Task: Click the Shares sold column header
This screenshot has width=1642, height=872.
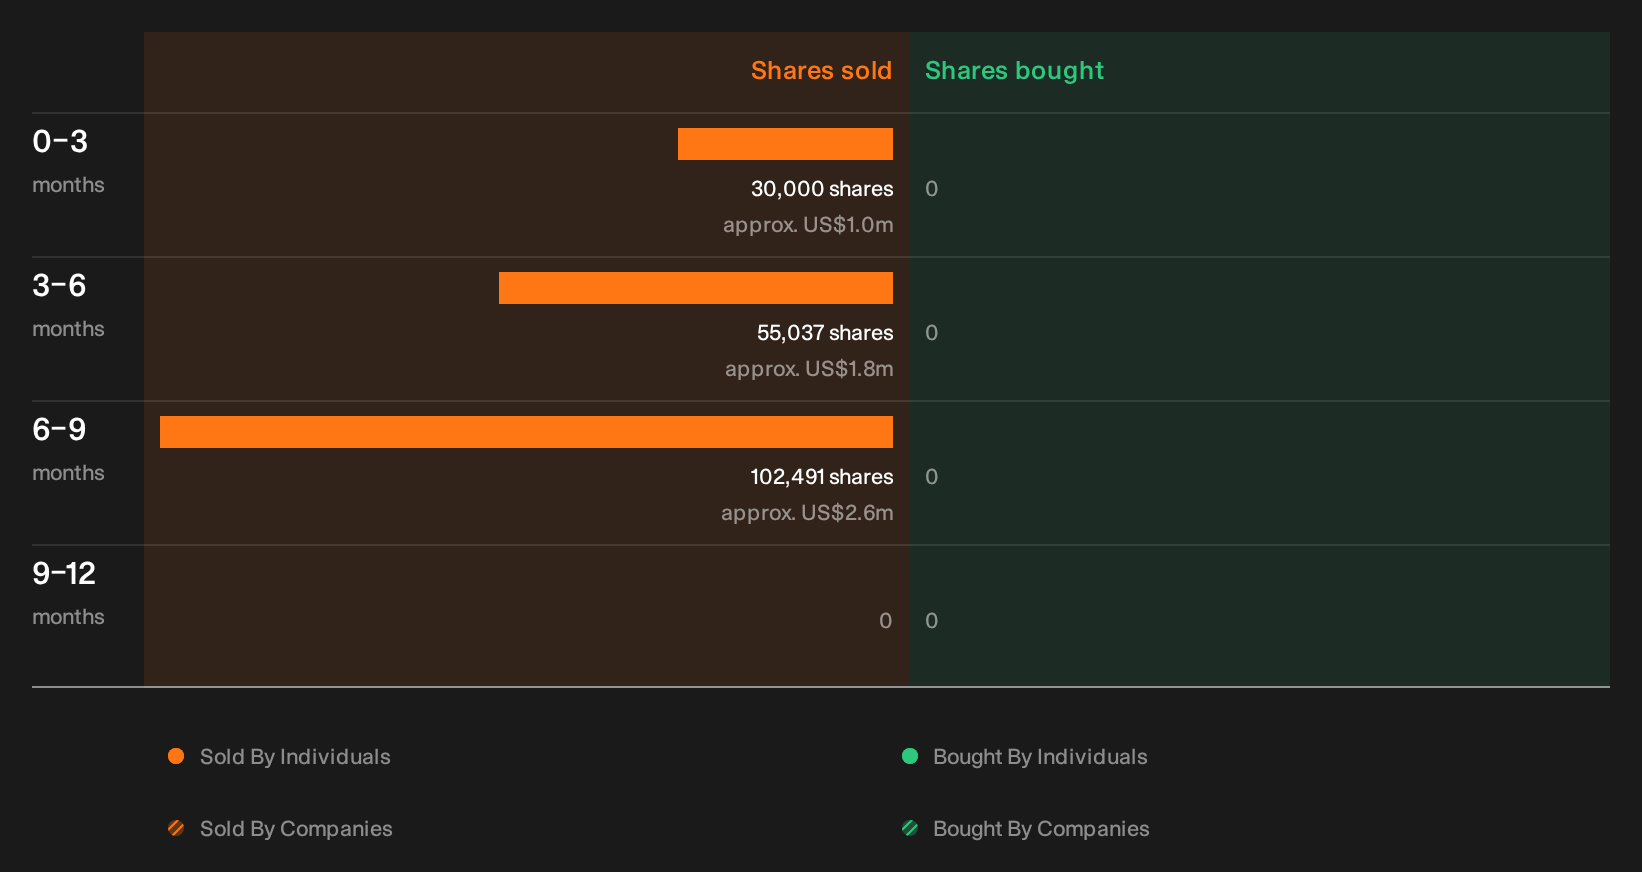Action: pyautogui.click(x=821, y=71)
